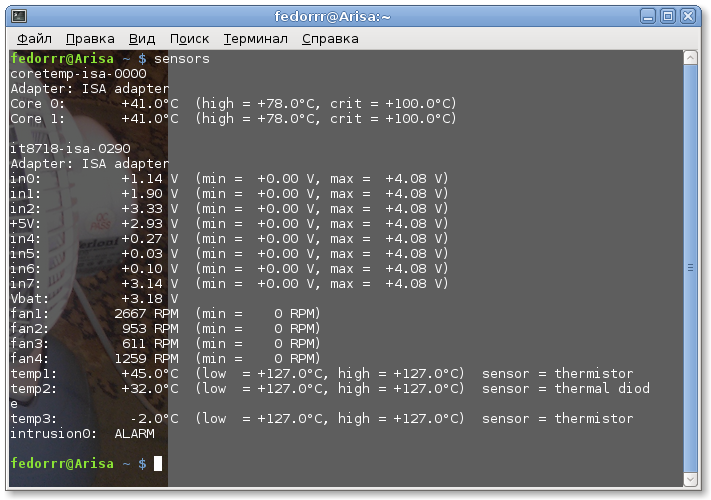Open the Вид menu
This screenshot has height=500, width=711.
(142, 38)
